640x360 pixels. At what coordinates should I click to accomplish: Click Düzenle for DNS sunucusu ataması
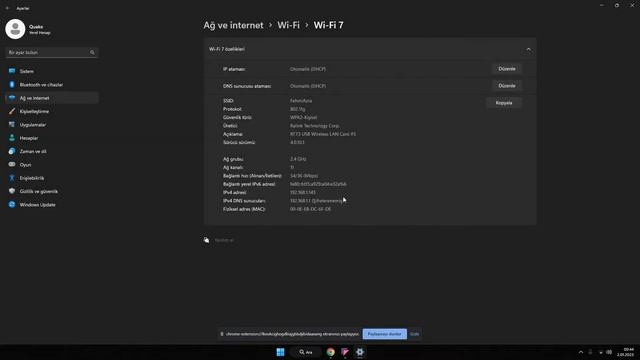(507, 86)
